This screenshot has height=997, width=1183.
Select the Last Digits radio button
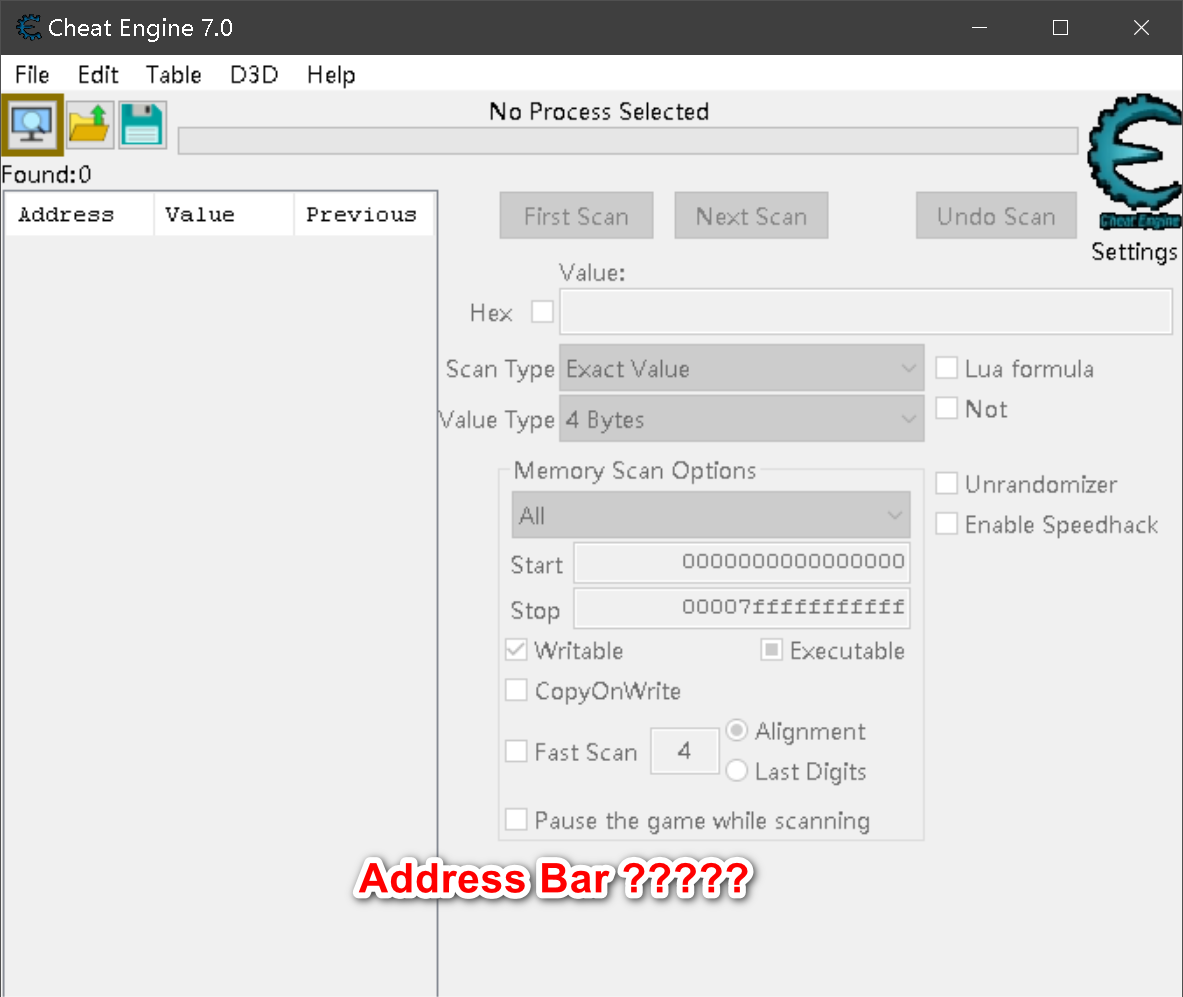click(737, 771)
